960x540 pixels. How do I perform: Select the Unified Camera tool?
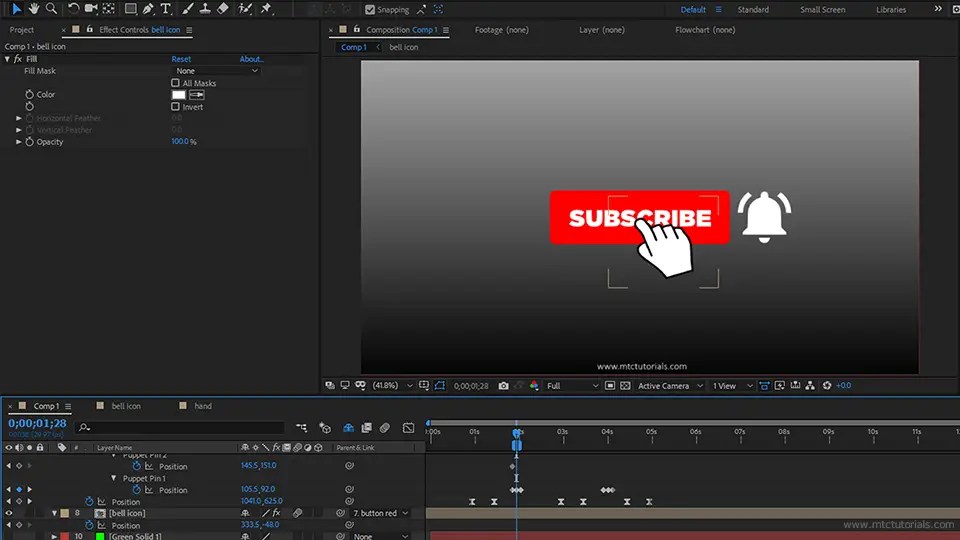(x=91, y=9)
